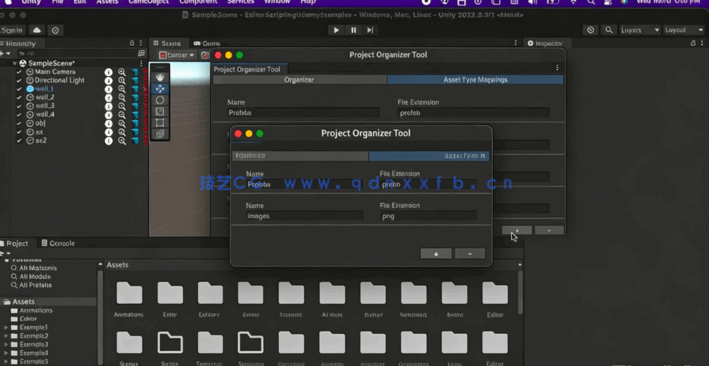Open the Hierarchy panel kebab menu
The image size is (709, 366).
141,43
